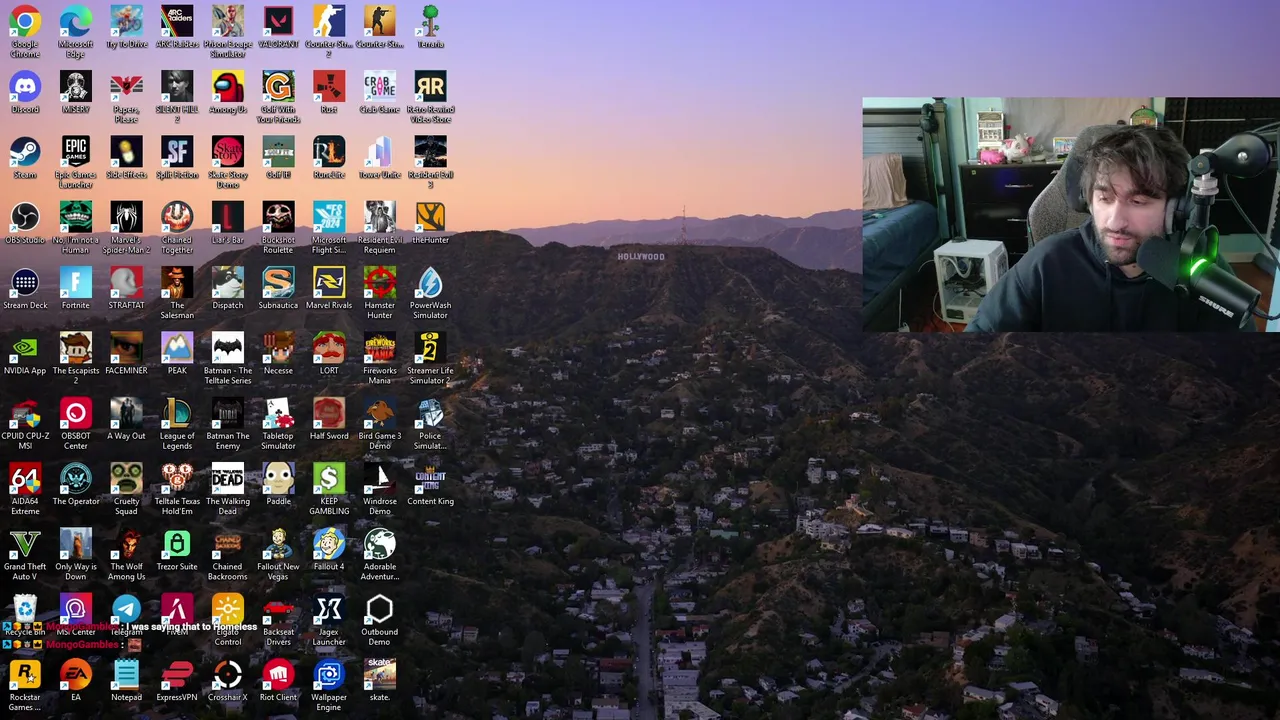1280x720 pixels.
Task: Launch the Elgato Control icon
Action: tap(228, 608)
